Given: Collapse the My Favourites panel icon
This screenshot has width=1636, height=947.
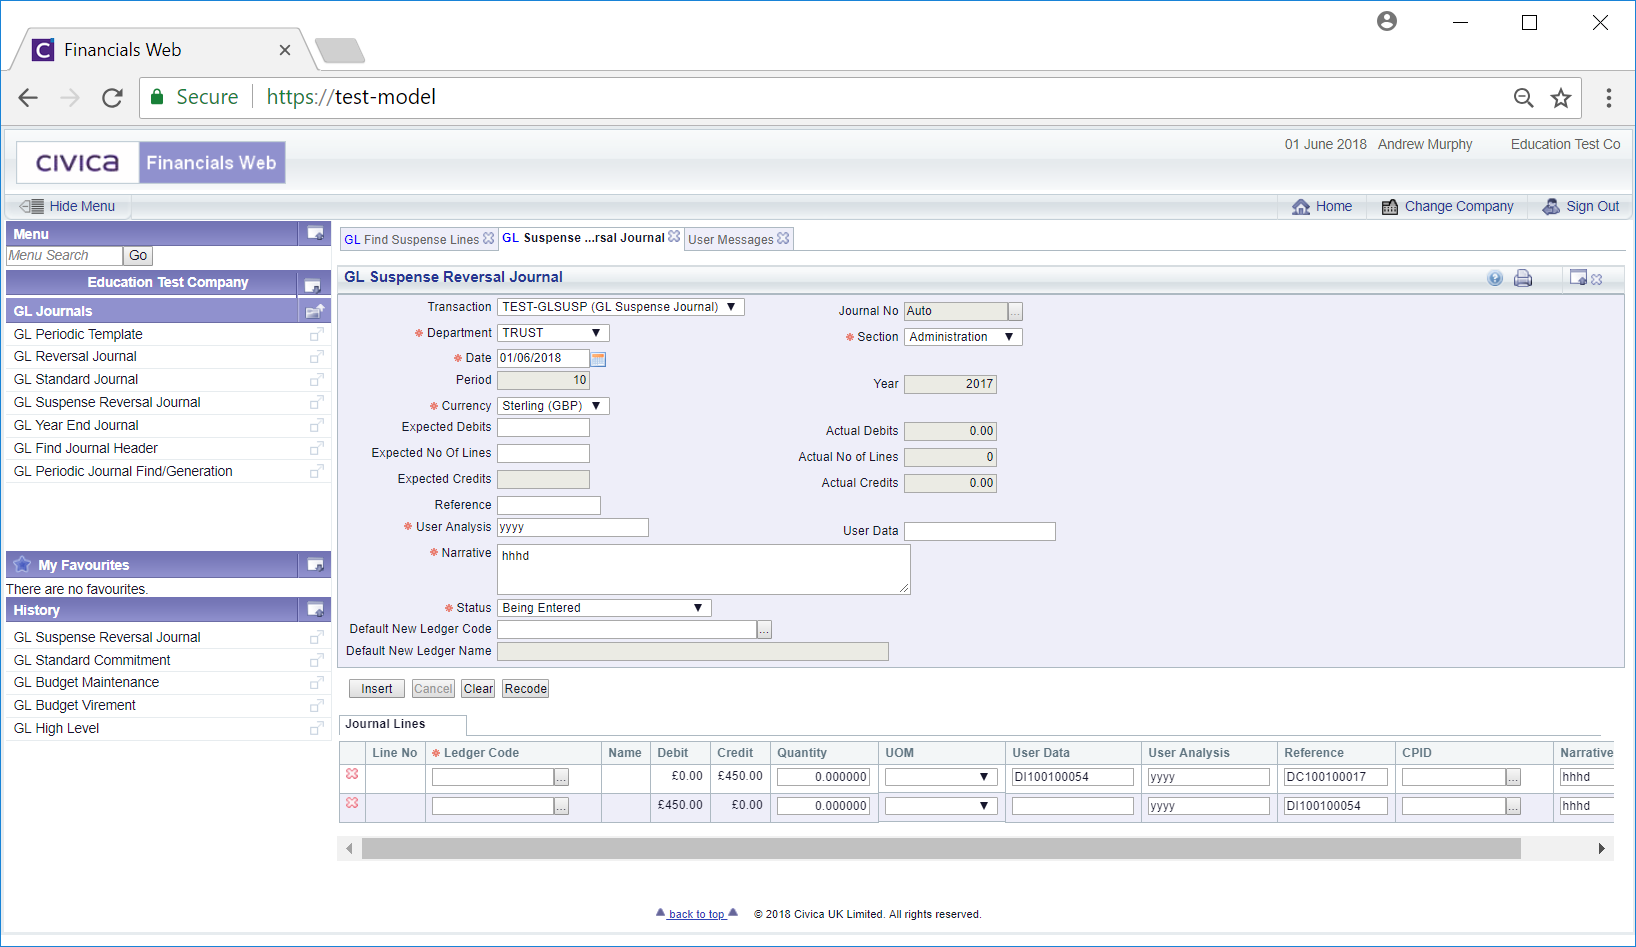Looking at the screenshot, I should pos(315,565).
